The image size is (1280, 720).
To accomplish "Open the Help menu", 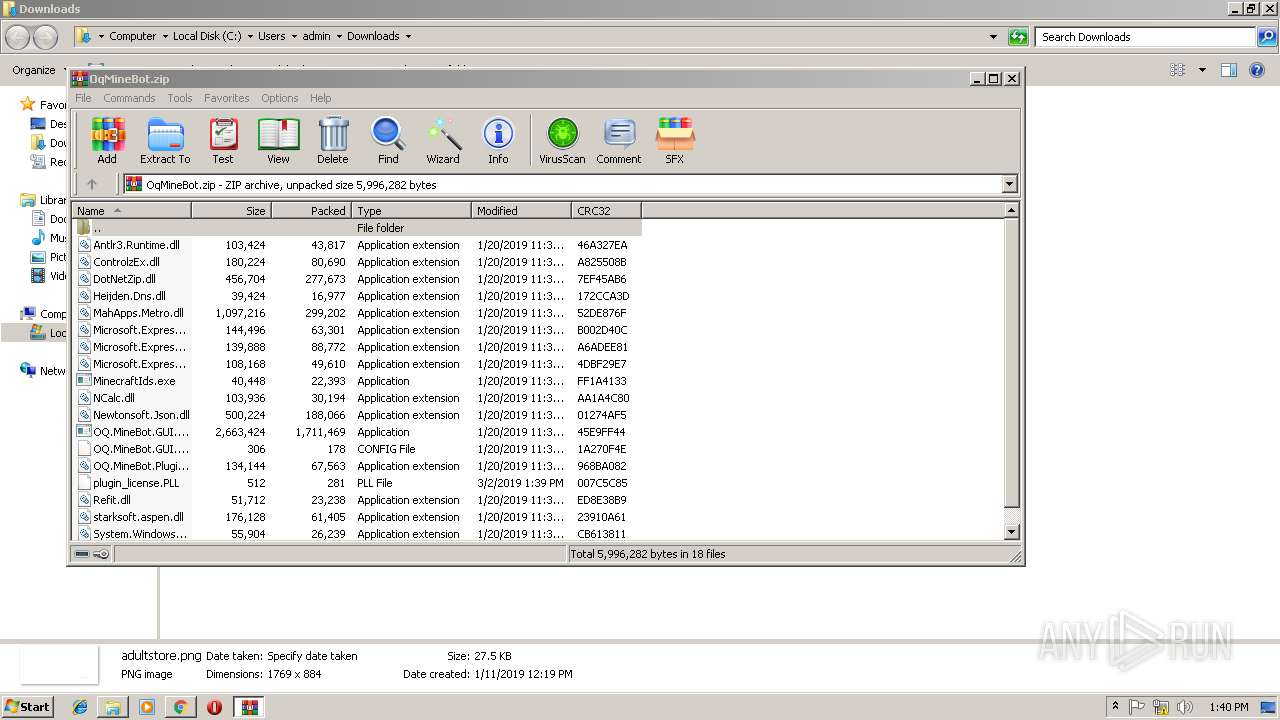I will point(320,98).
